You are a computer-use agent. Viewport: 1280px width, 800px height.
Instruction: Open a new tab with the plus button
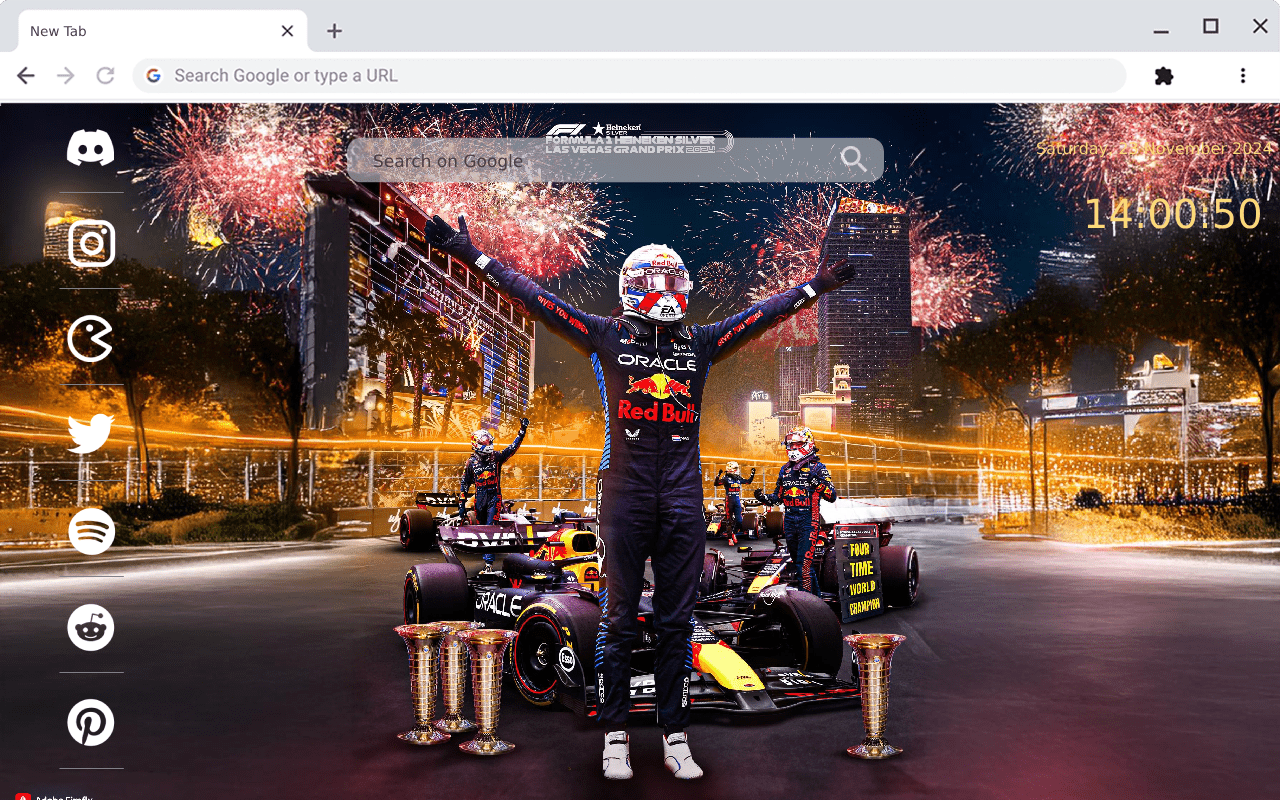[334, 31]
